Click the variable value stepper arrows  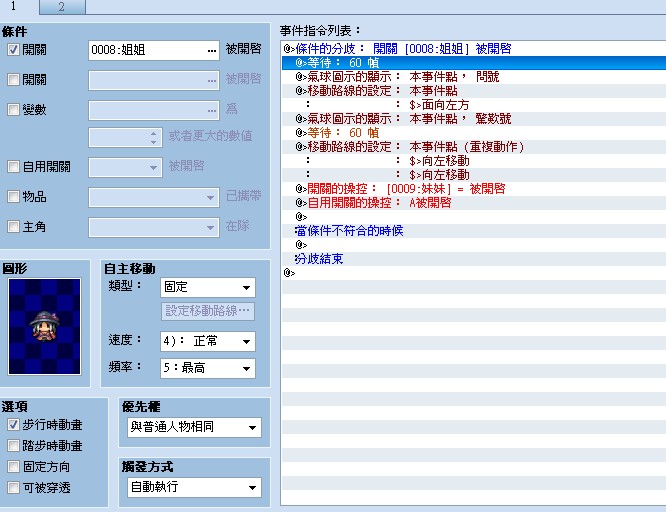[x=154, y=137]
